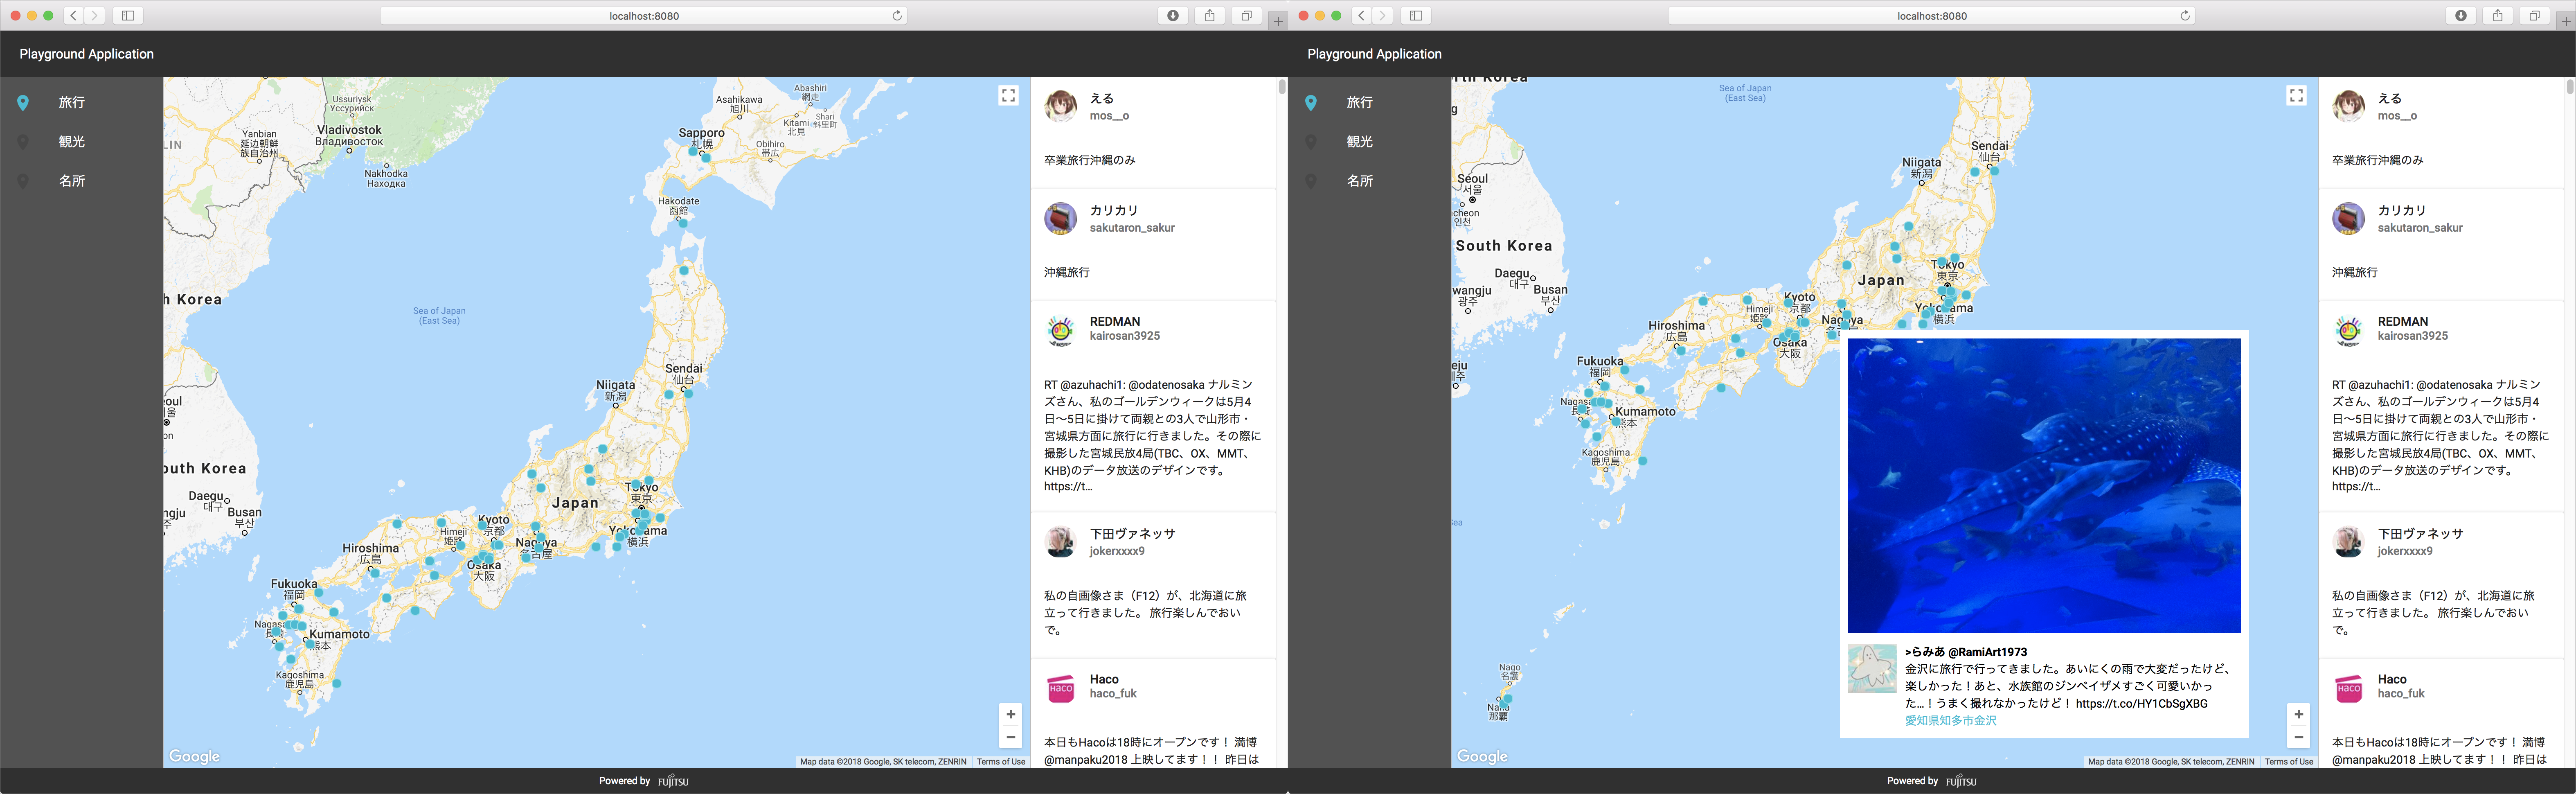Zoom out on the left window's map
This screenshot has width=2576, height=794.
point(1010,737)
